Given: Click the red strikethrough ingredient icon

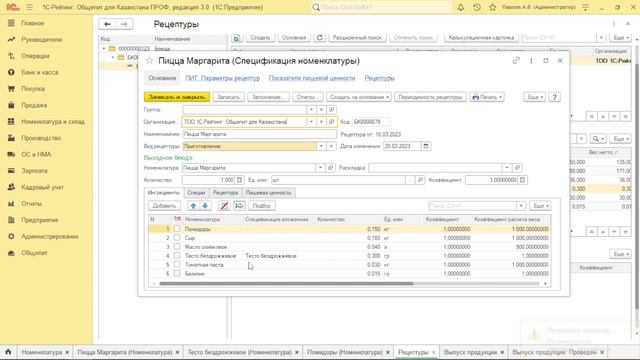Looking at the screenshot, I should pos(224,206).
